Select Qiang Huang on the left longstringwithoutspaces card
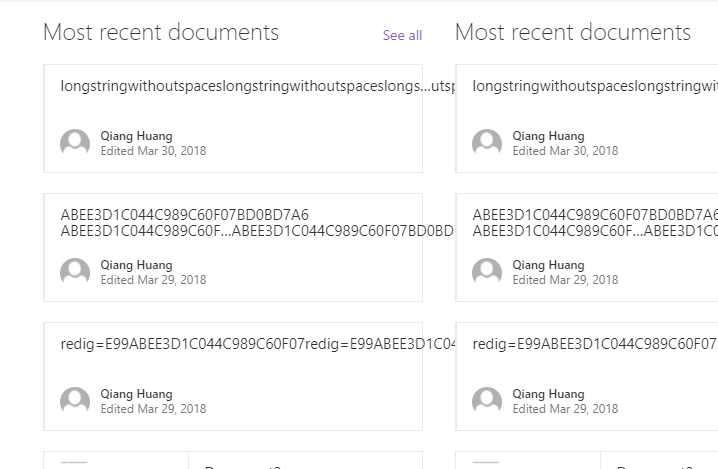 [136, 136]
